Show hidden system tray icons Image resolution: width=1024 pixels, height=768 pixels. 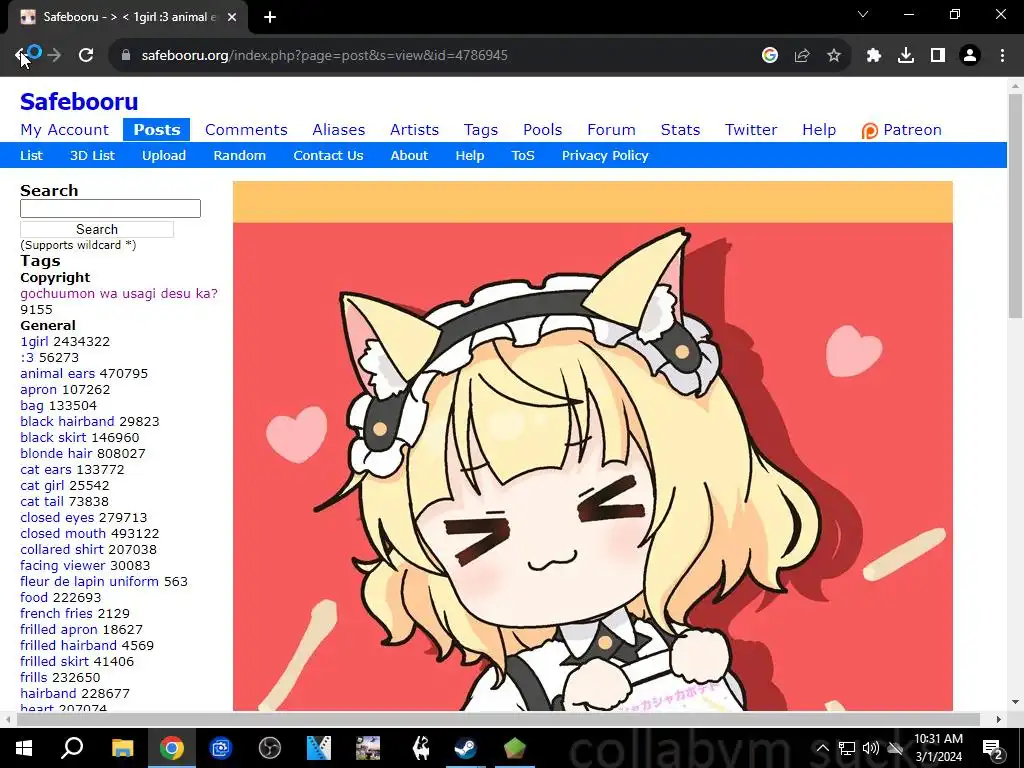[x=822, y=748]
